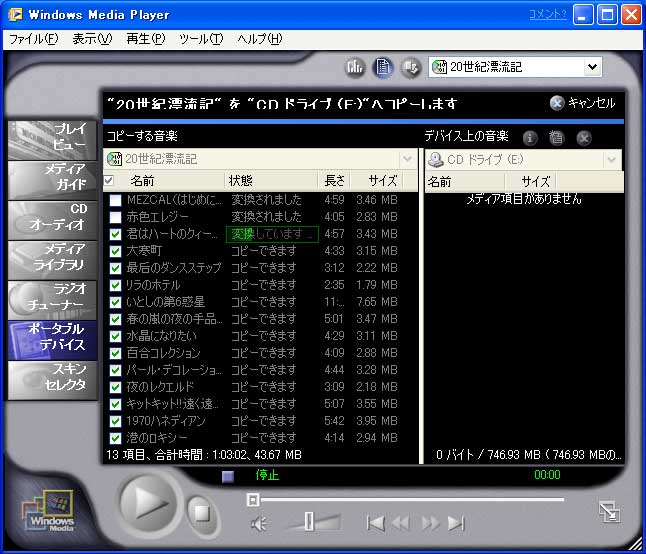Screen dimensions: 646x554
Task: Uncheck the 大寒町 track checkbox
Action: [115, 251]
